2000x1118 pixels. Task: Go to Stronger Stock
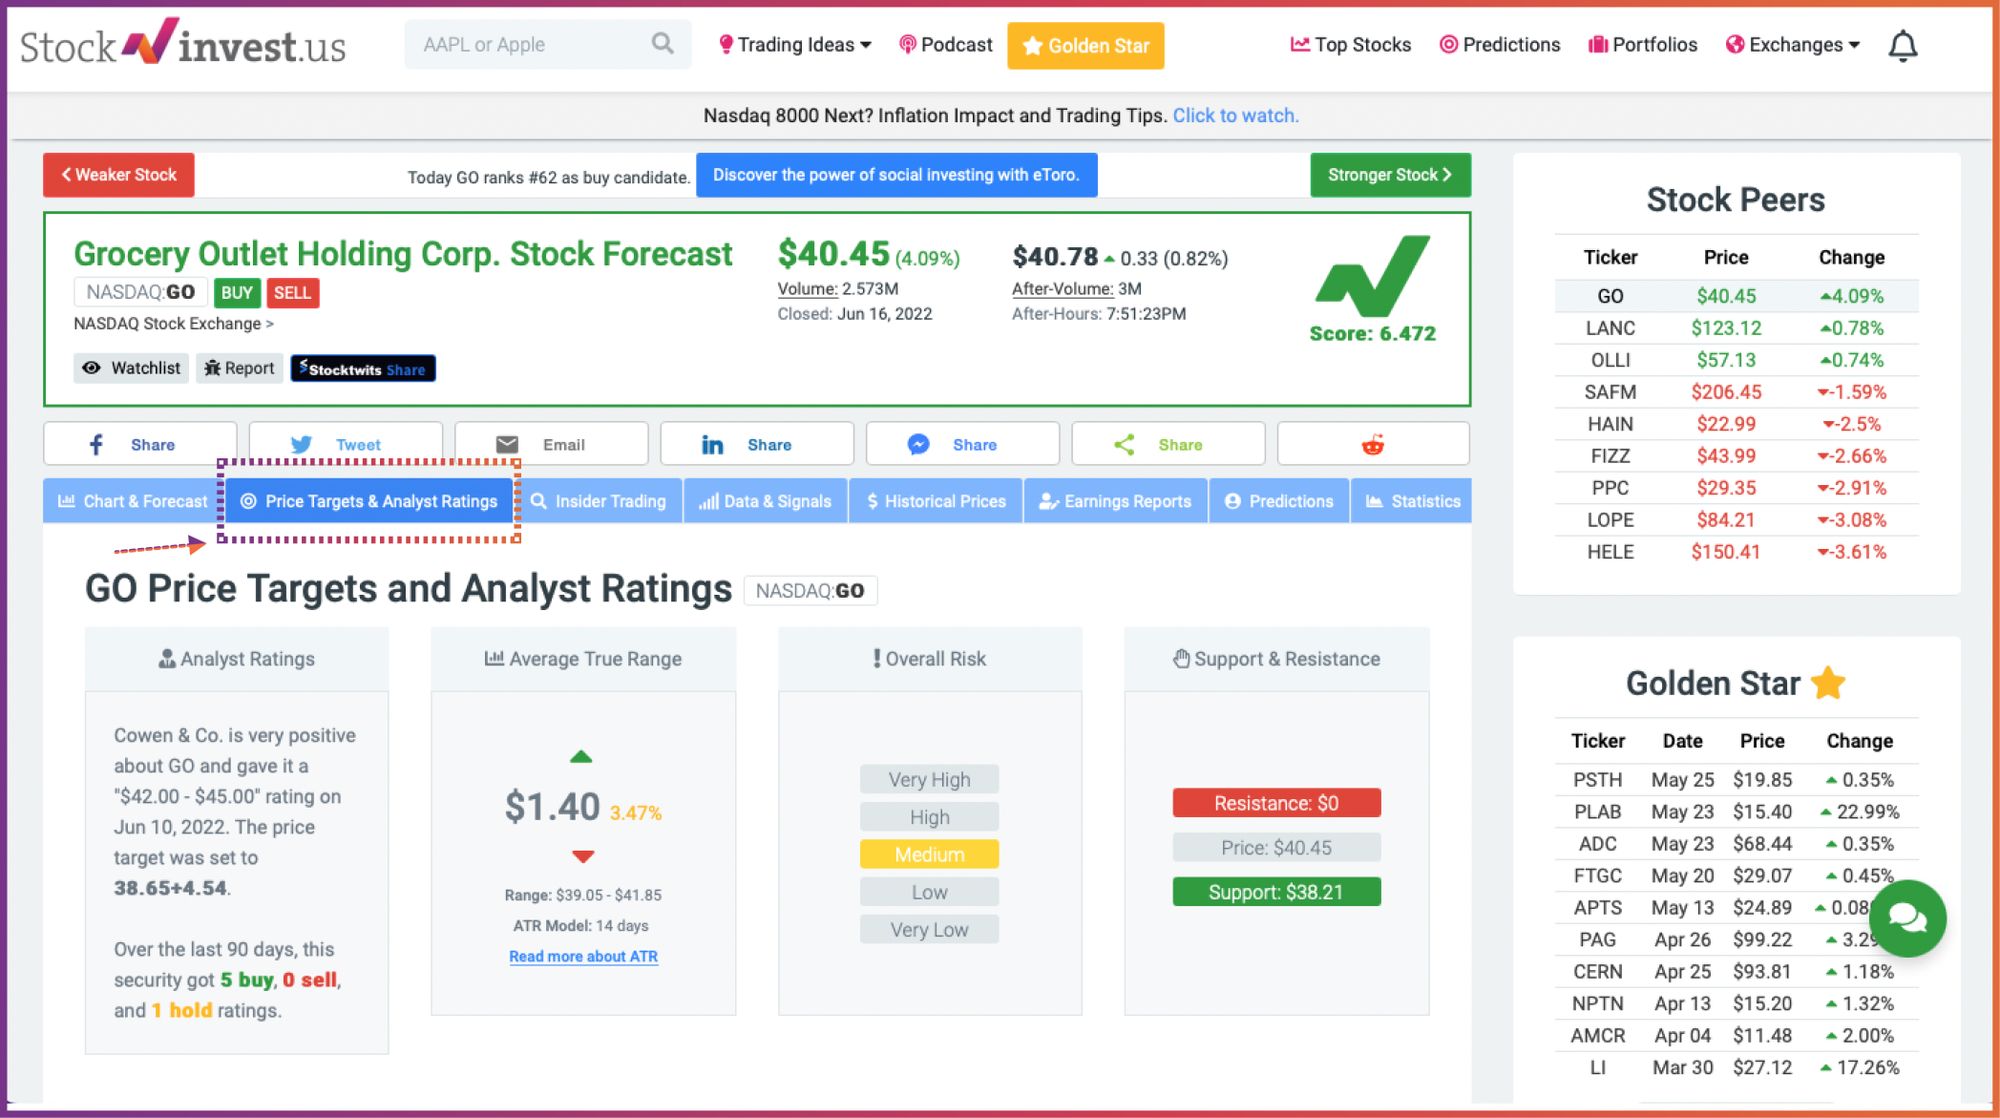pos(1390,175)
